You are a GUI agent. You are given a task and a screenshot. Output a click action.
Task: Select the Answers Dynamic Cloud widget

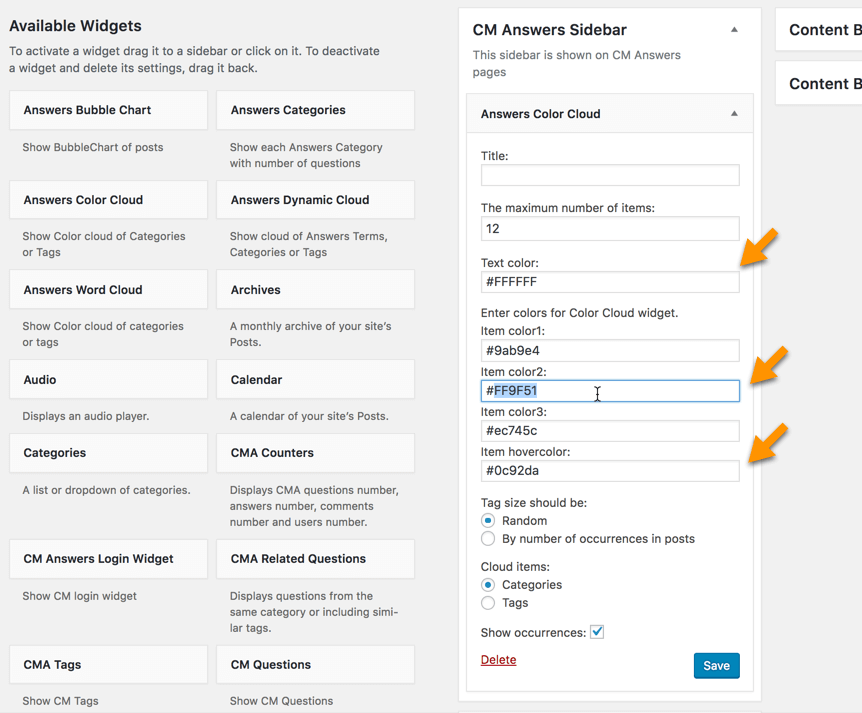point(315,200)
